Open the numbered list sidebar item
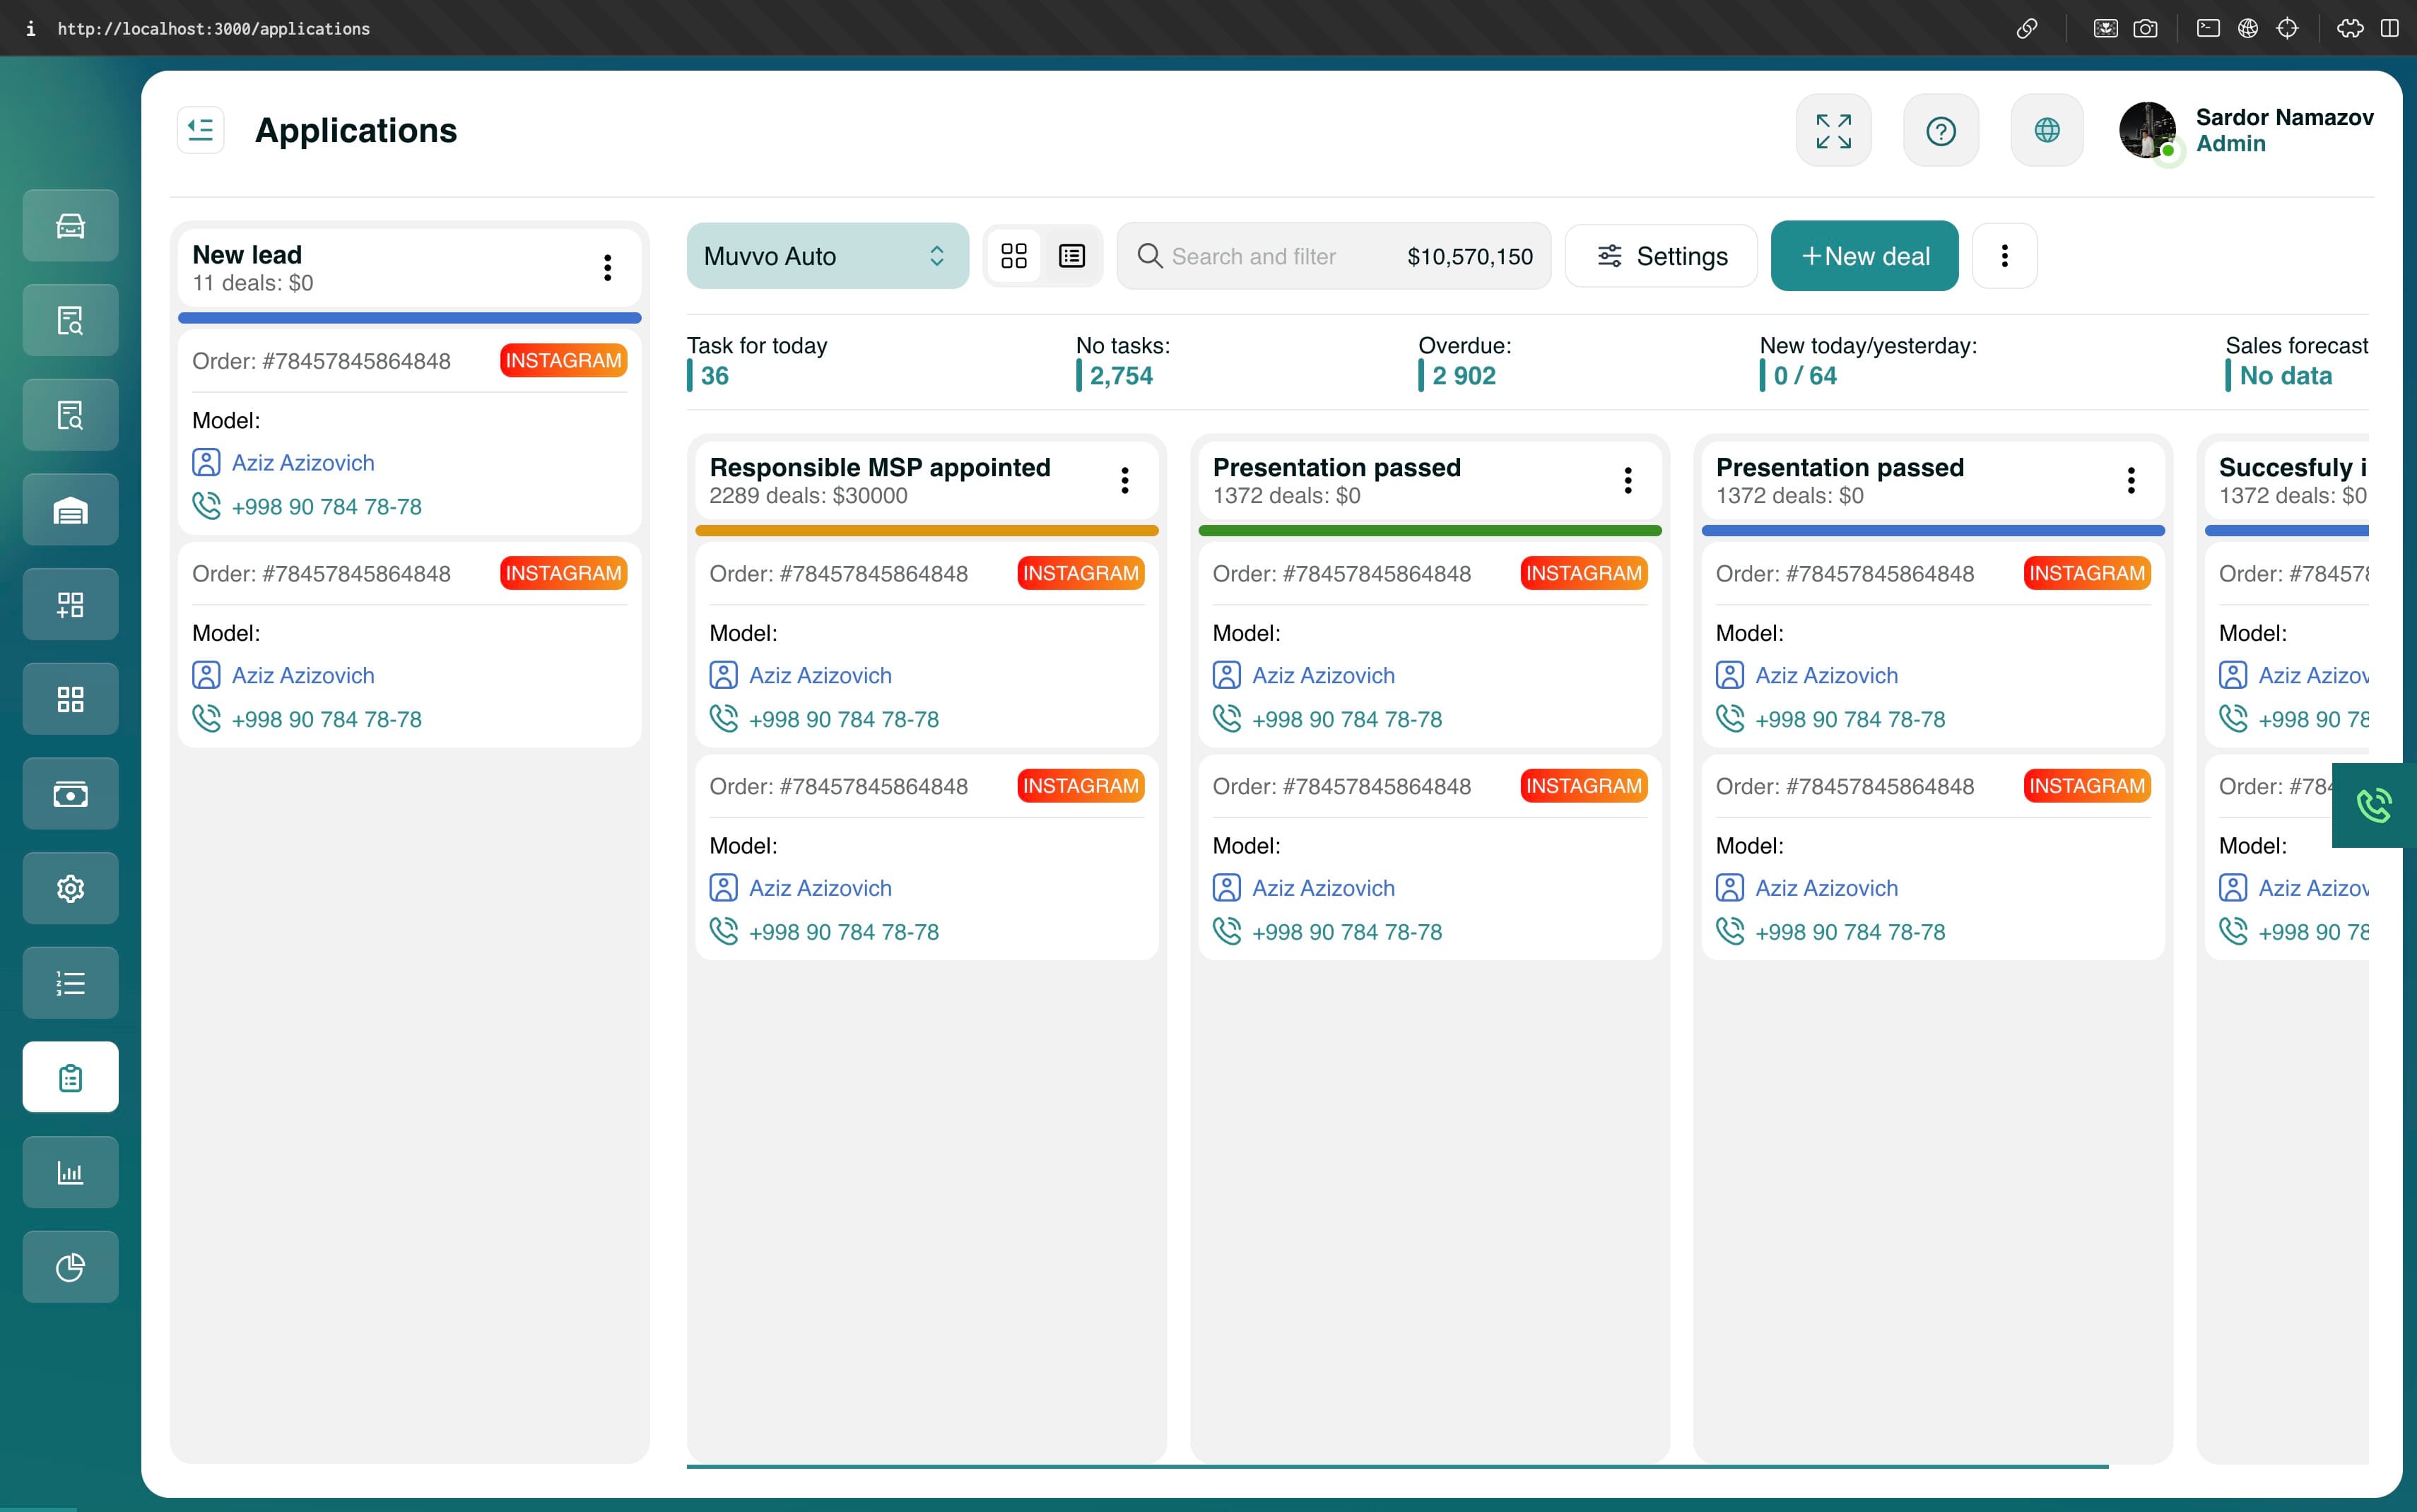2417x1512 pixels. (x=70, y=983)
